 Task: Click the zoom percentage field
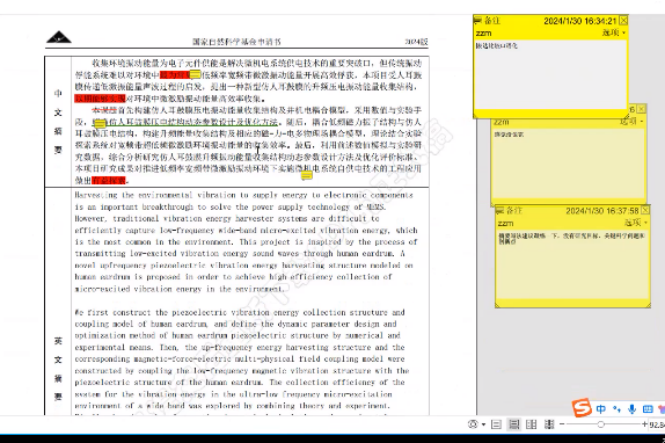coord(656,425)
